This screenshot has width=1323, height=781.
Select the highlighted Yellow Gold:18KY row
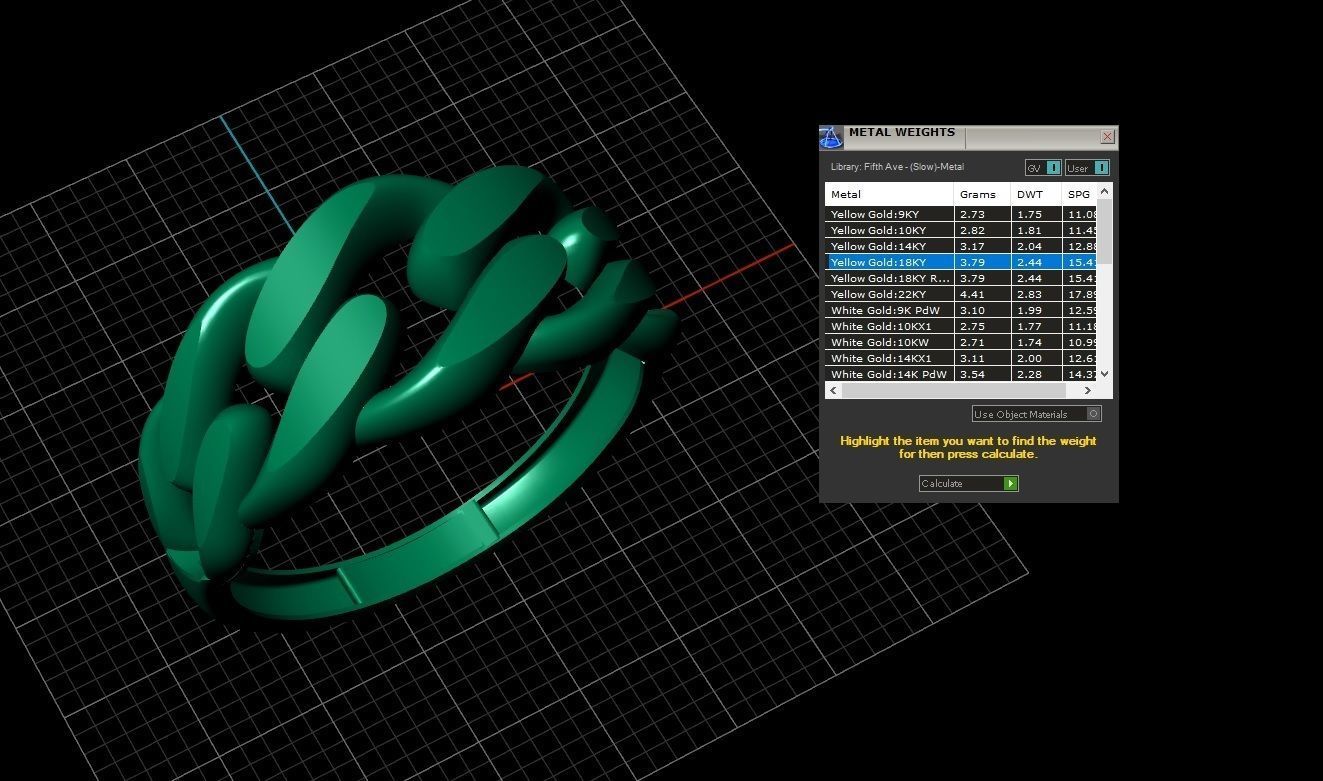click(x=961, y=262)
